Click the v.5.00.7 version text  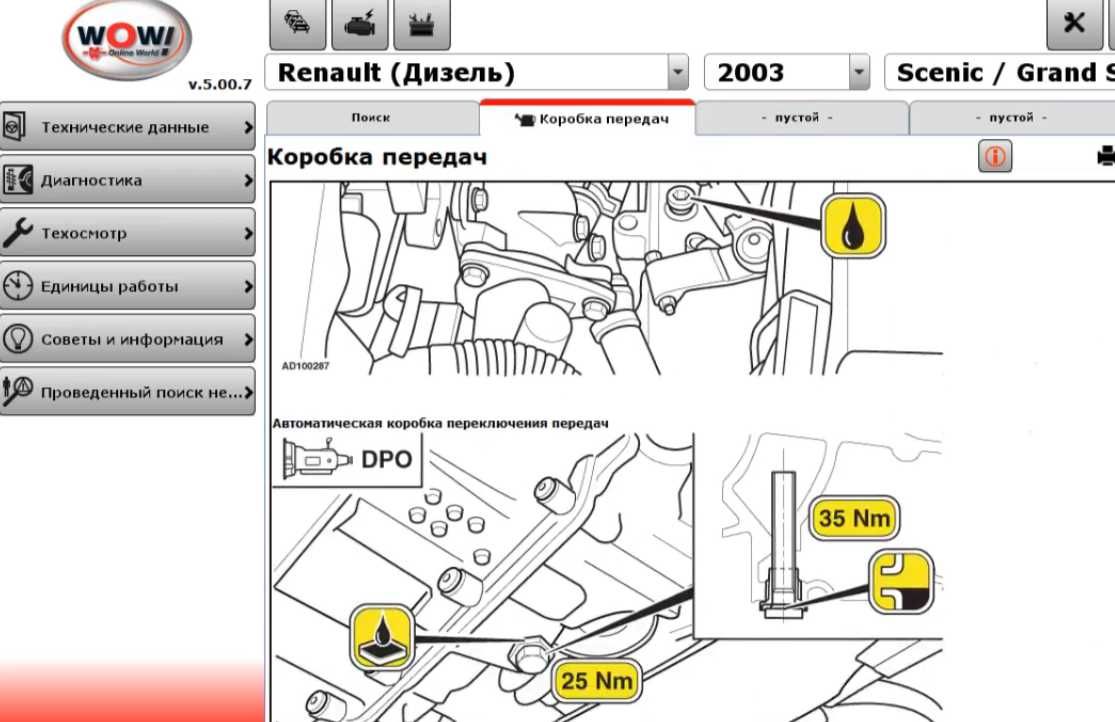(220, 84)
